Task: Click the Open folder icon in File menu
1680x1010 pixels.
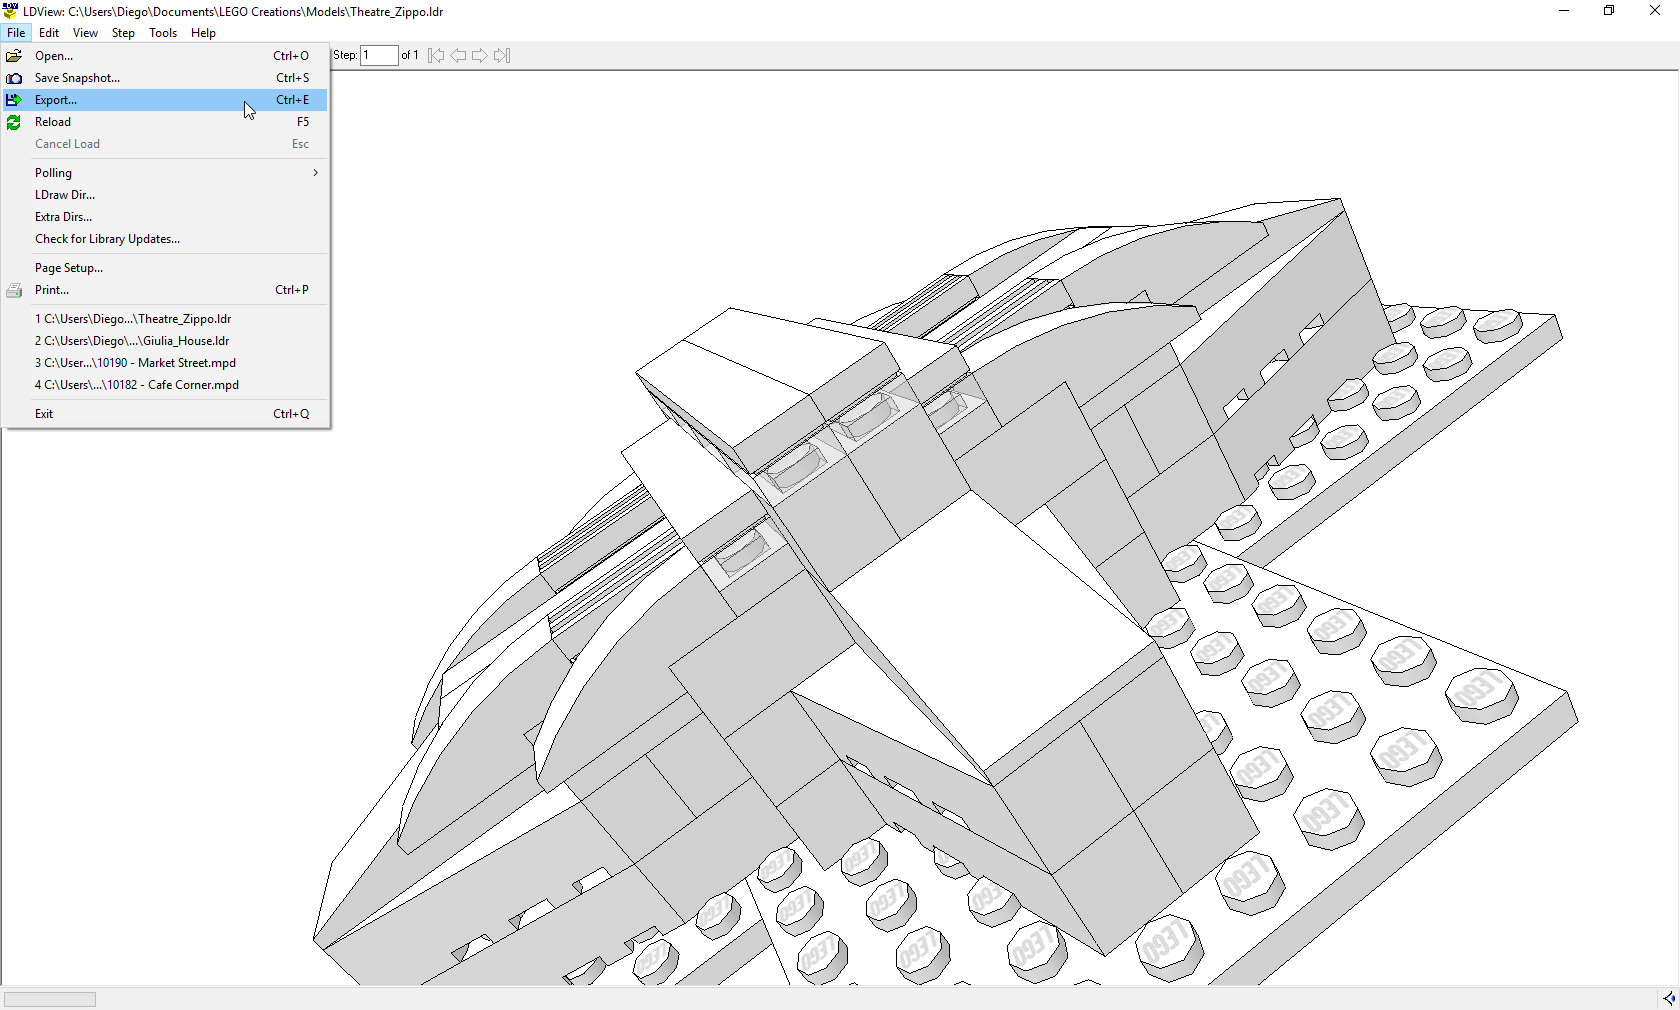Action: pyautogui.click(x=14, y=56)
